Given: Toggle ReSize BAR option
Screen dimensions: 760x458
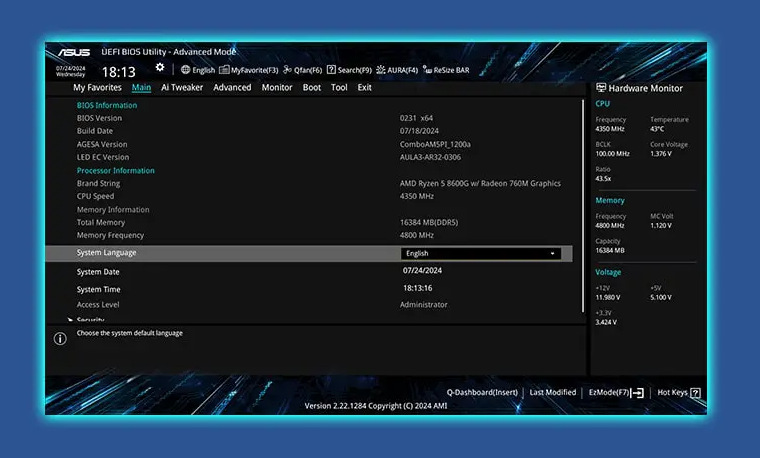Looking at the screenshot, I should pyautogui.click(x=446, y=70).
